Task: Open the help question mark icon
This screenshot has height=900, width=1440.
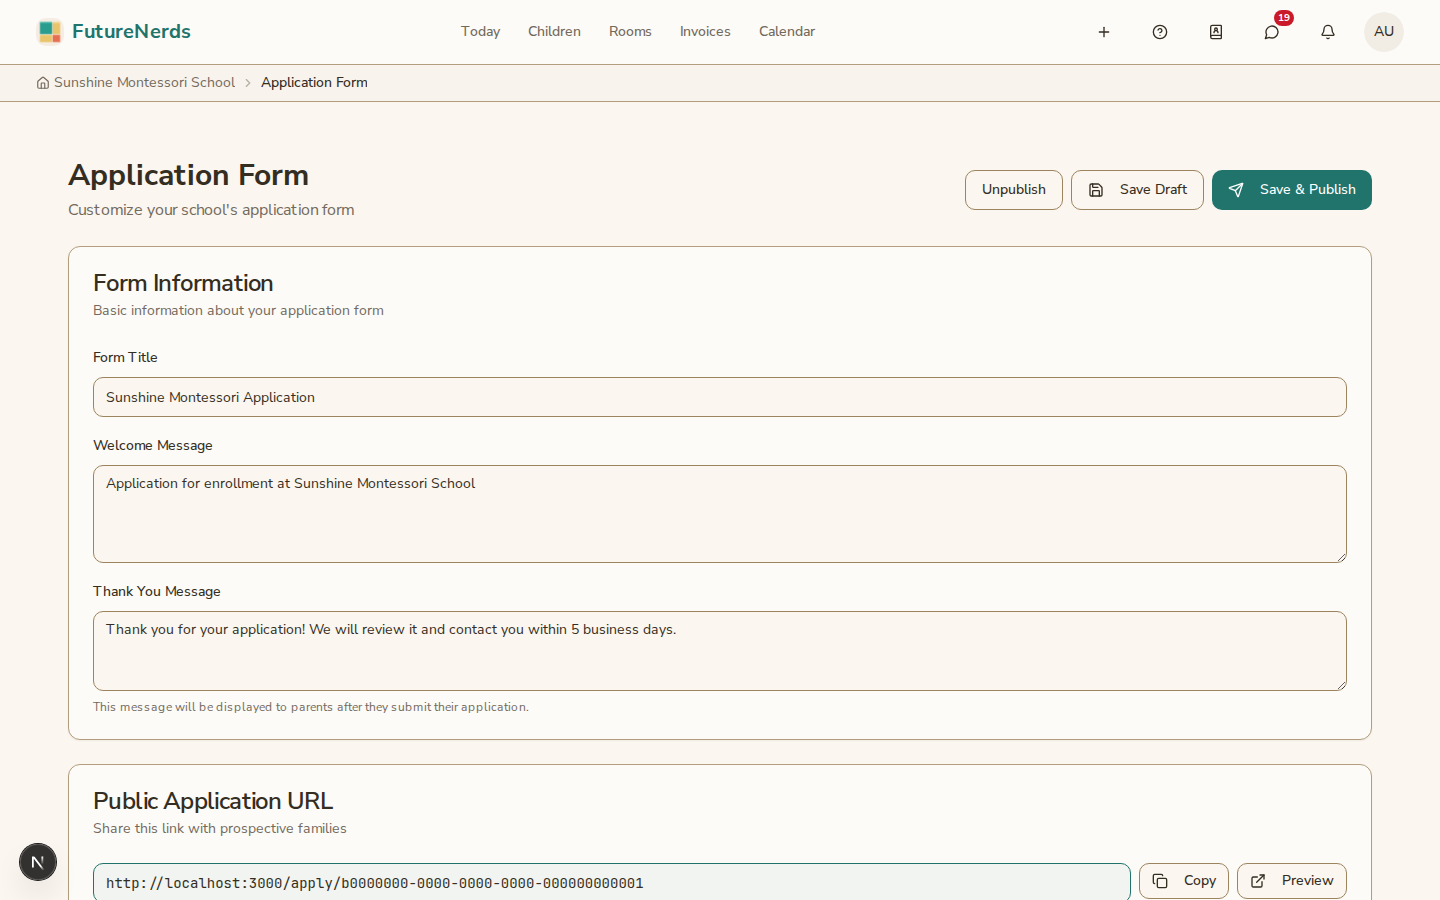Action: (x=1160, y=32)
